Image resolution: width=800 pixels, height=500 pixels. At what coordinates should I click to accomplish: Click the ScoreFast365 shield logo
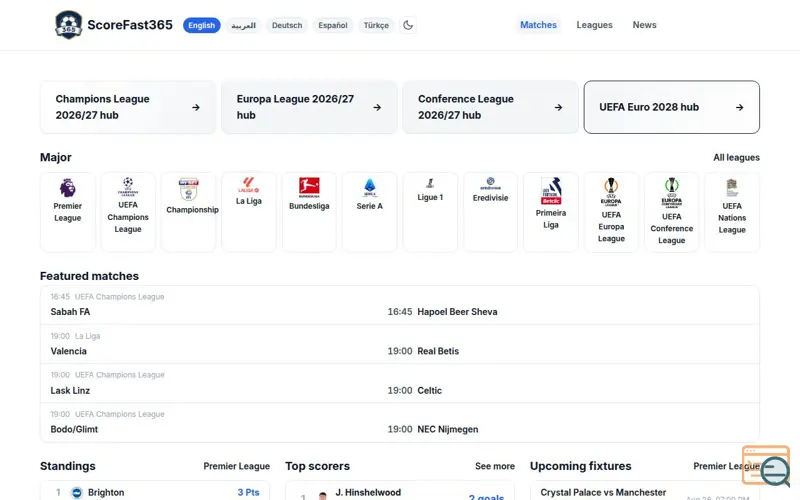pyautogui.click(x=68, y=25)
